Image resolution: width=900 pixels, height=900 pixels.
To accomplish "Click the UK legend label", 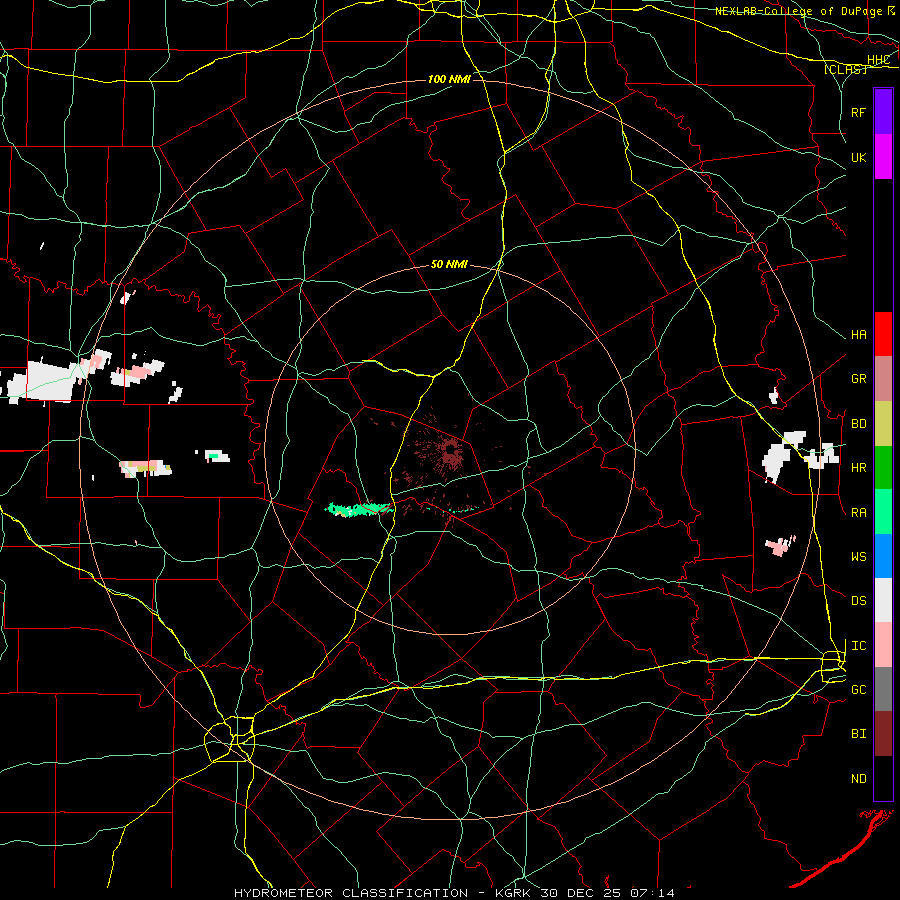I will 859,157.
